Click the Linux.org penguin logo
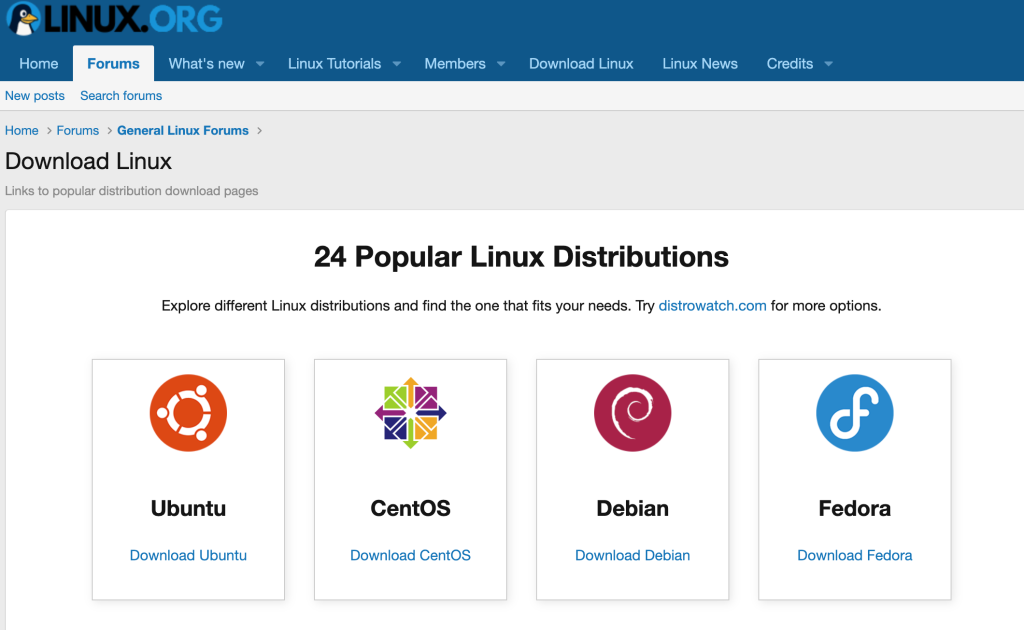This screenshot has height=630, width=1024. pos(114,18)
